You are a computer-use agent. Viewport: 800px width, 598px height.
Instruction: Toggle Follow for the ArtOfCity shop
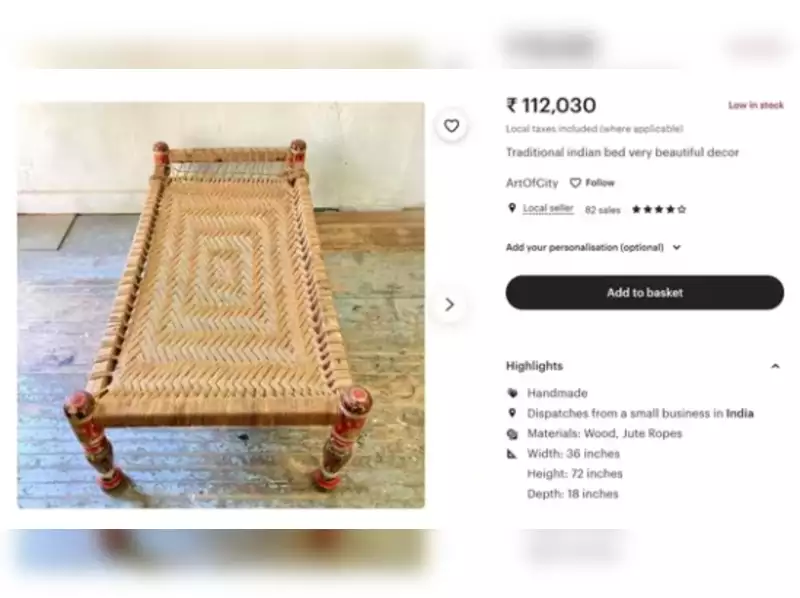point(596,183)
